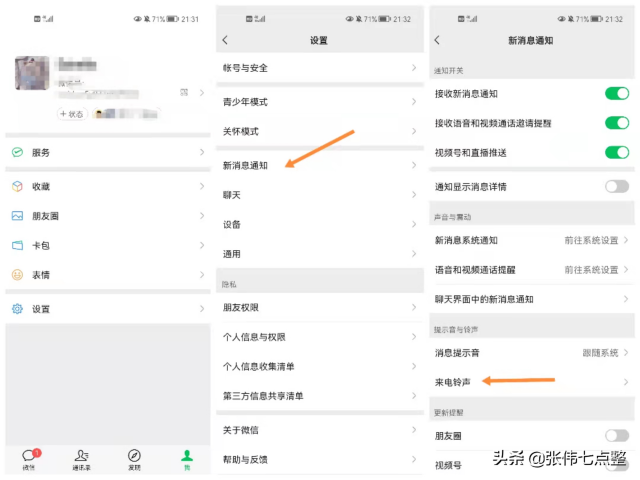Image resolution: width=640 pixels, height=480 pixels.
Task: Tap the 朋友圈 moments picture icon
Action: [x=17, y=216]
